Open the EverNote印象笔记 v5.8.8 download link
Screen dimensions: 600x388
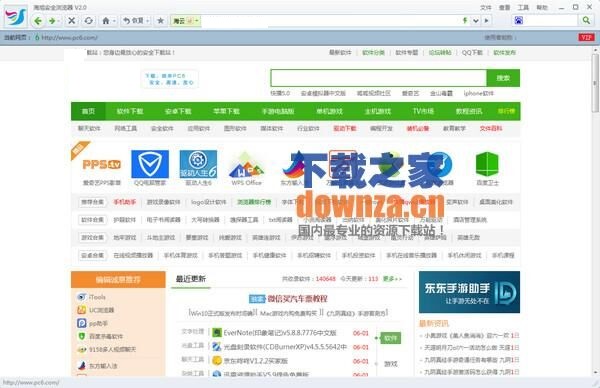coord(280,333)
